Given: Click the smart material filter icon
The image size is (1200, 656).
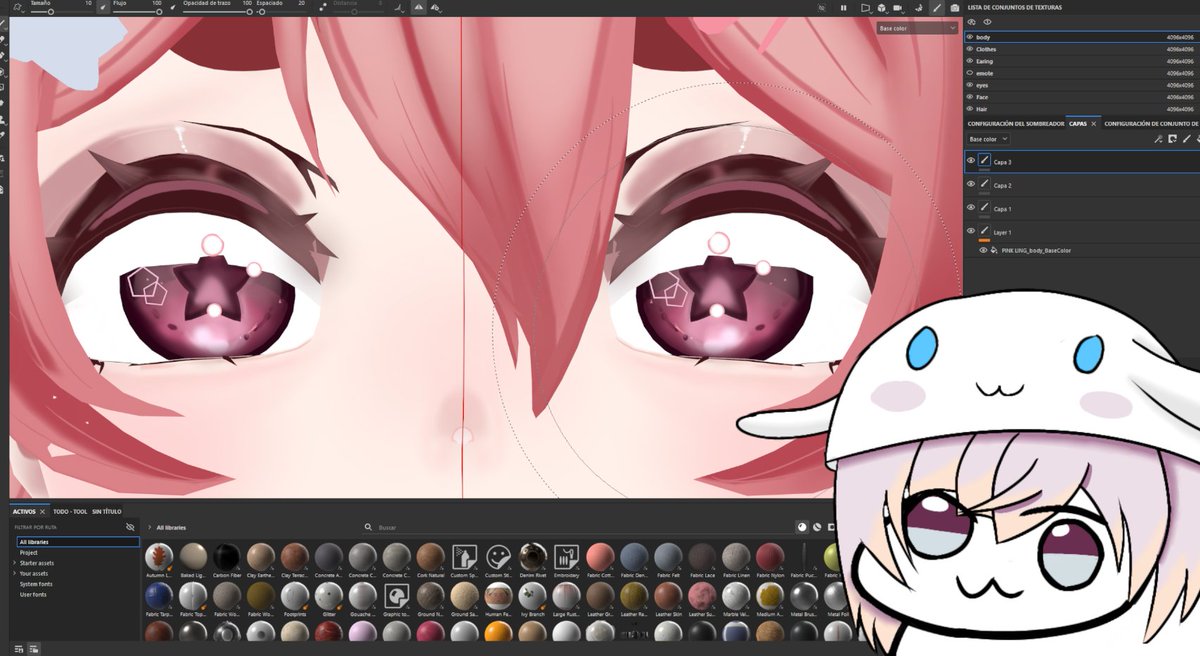Looking at the screenshot, I should pyautogui.click(x=817, y=527).
